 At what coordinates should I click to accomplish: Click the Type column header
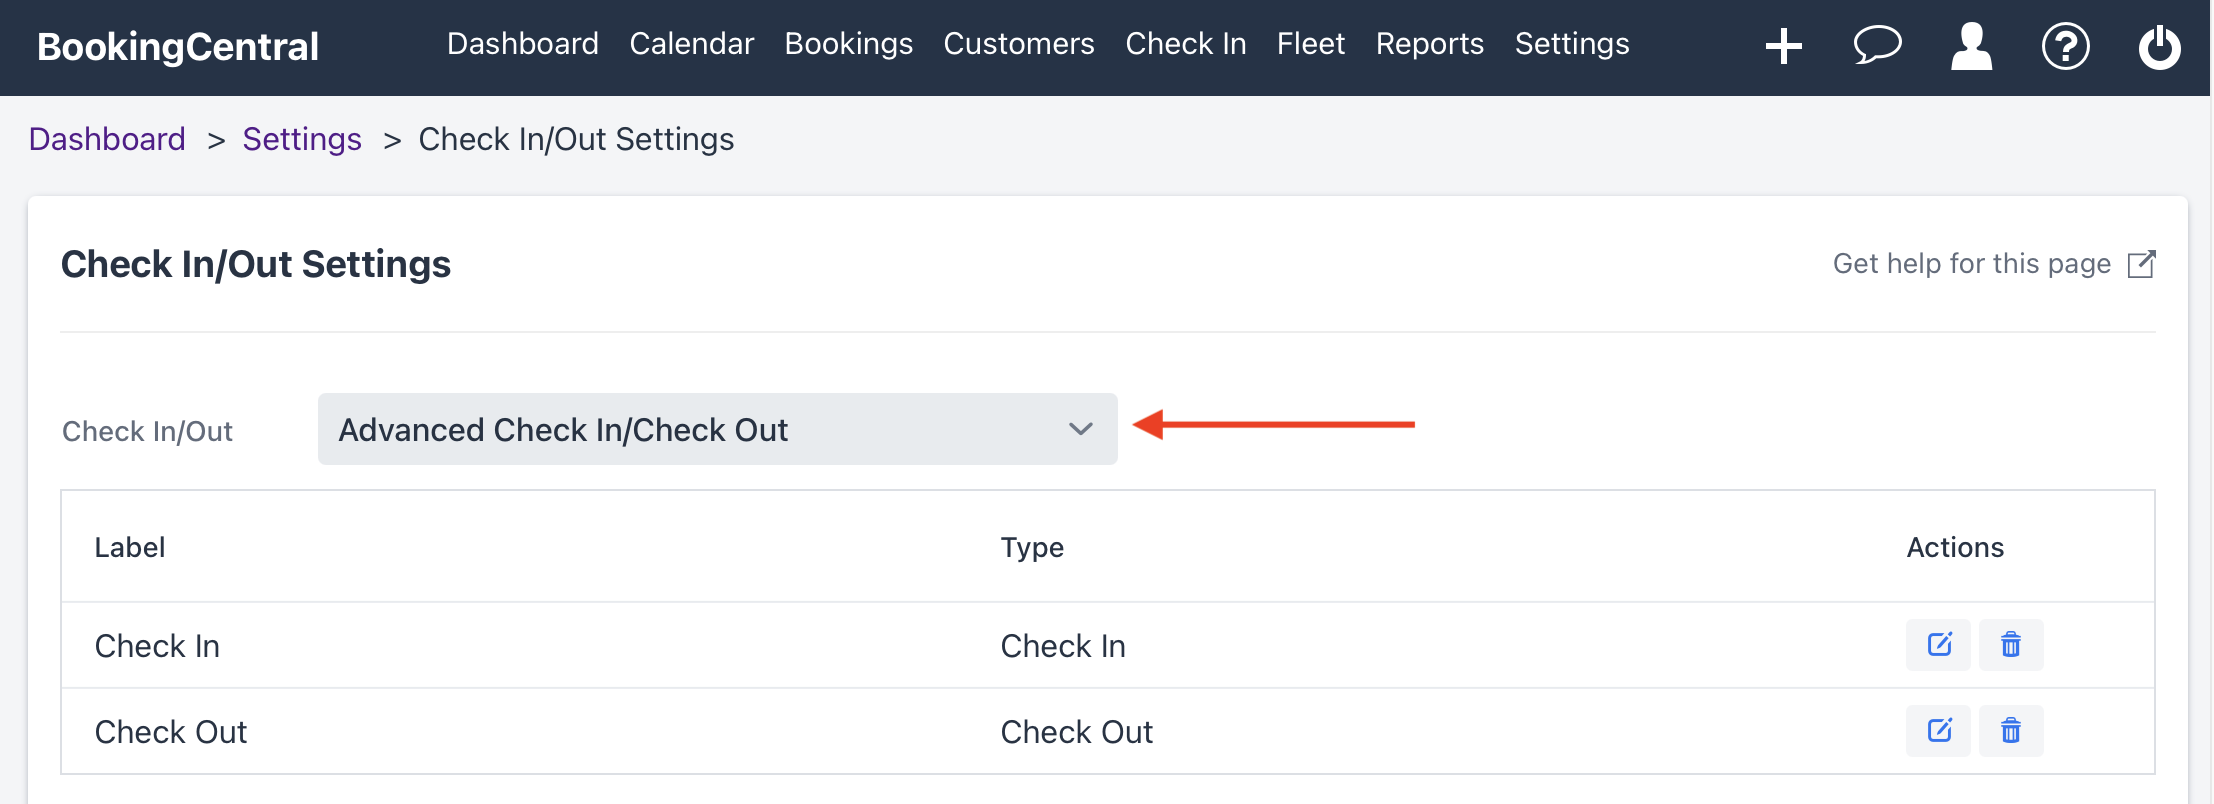coord(1032,547)
